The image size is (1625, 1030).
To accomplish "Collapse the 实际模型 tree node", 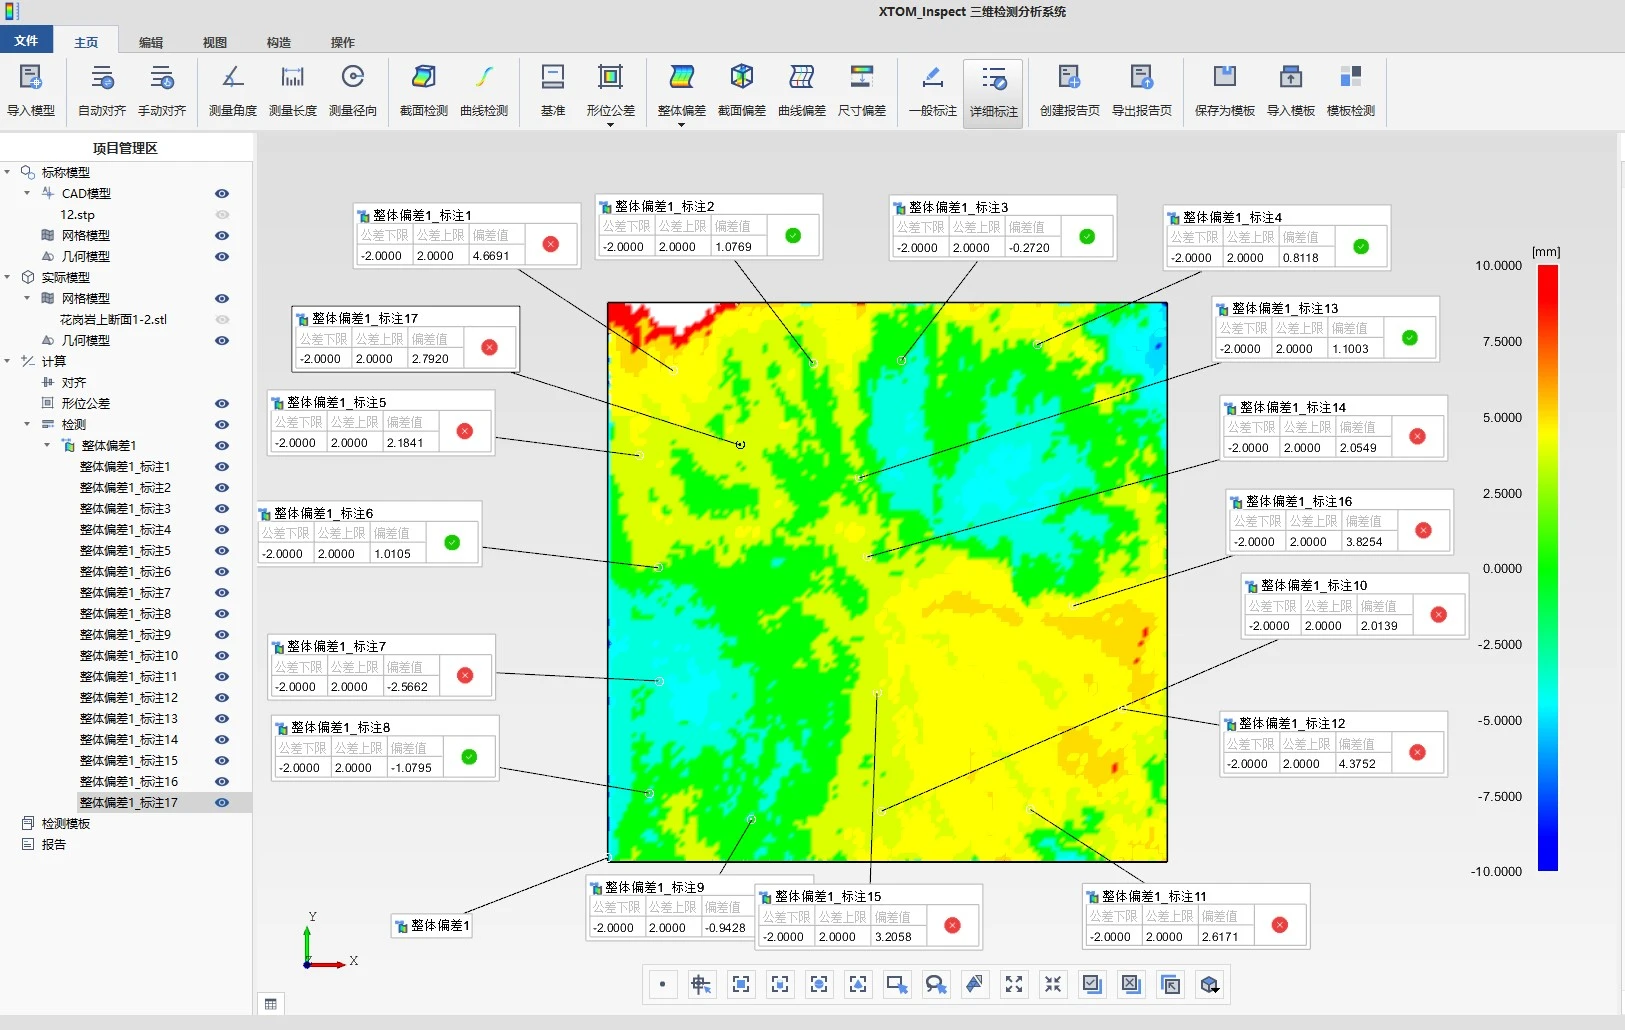I will coord(8,277).
